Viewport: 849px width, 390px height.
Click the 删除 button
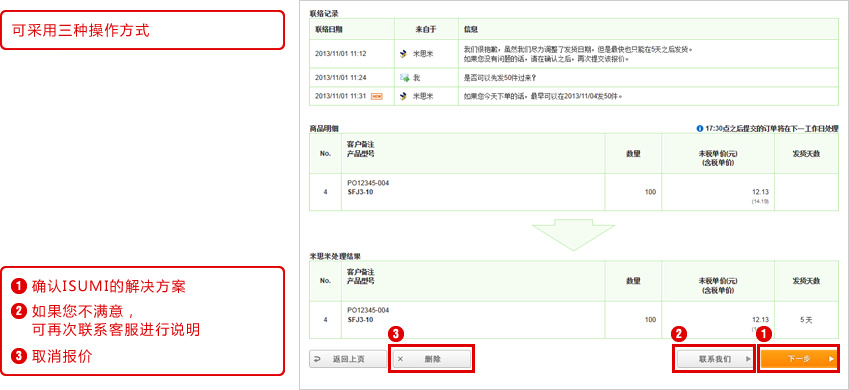click(432, 359)
